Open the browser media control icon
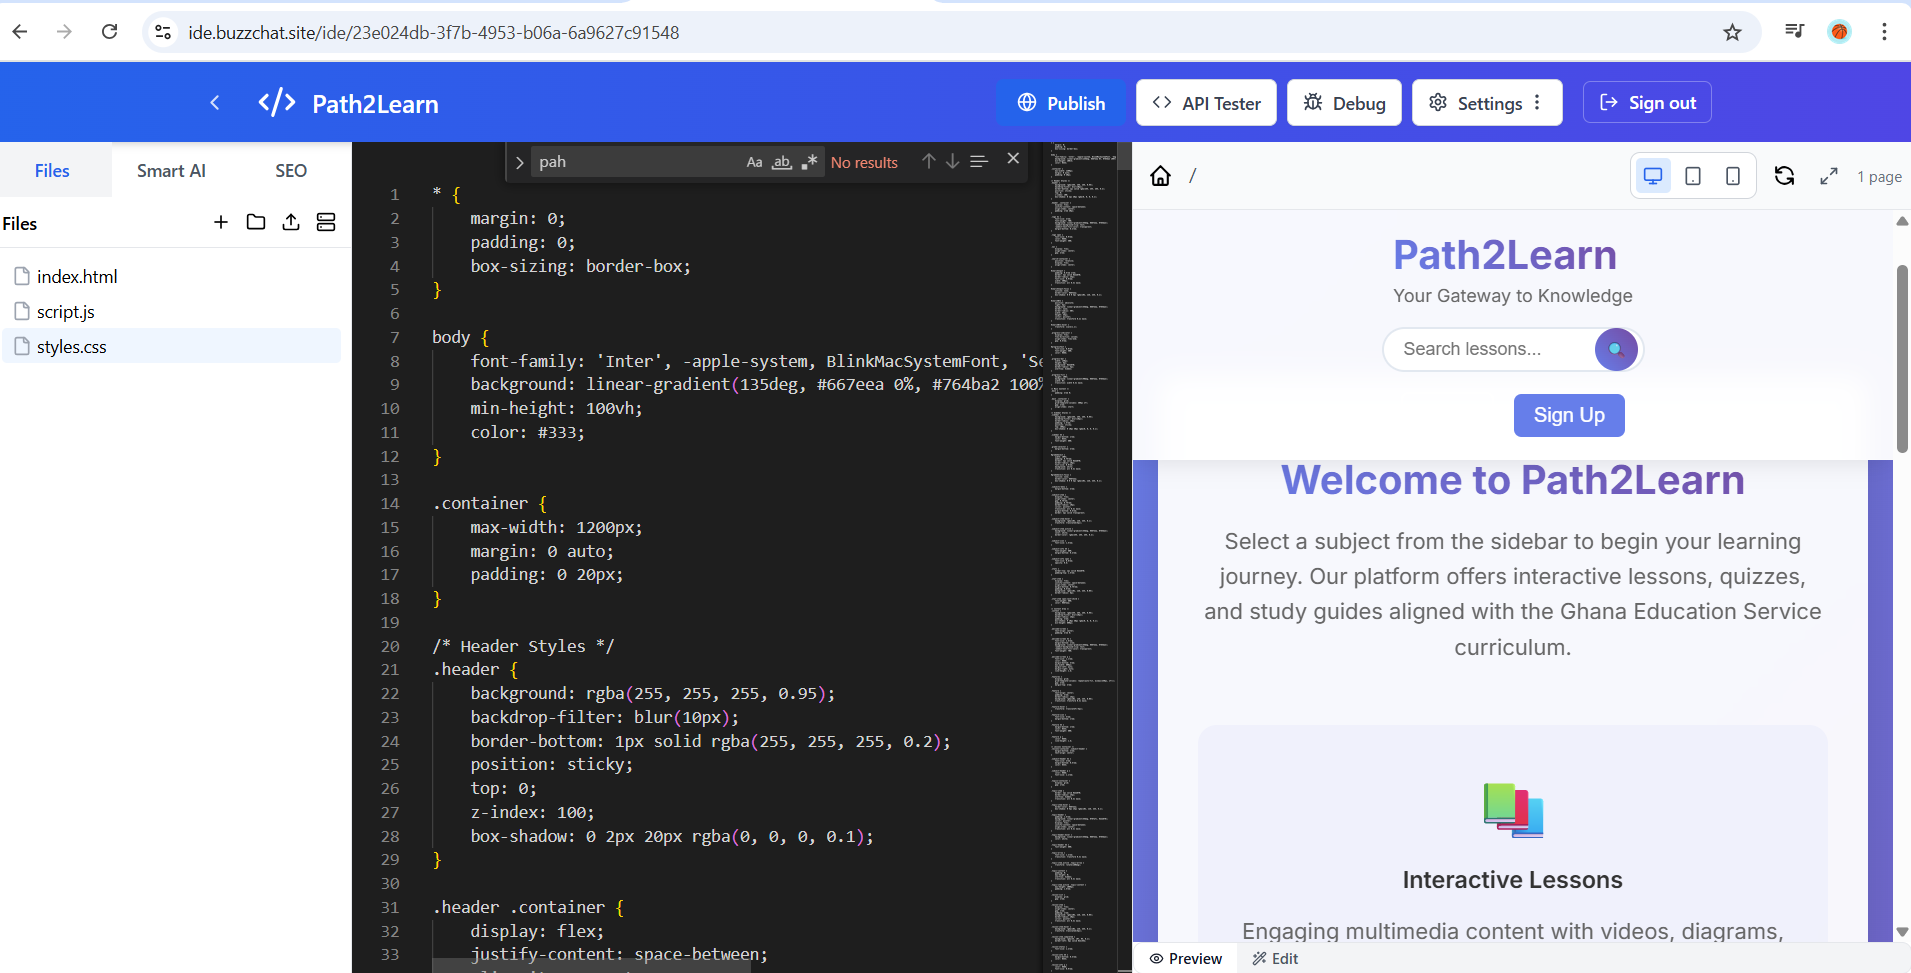Viewport: 1911px width, 973px height. pyautogui.click(x=1795, y=32)
